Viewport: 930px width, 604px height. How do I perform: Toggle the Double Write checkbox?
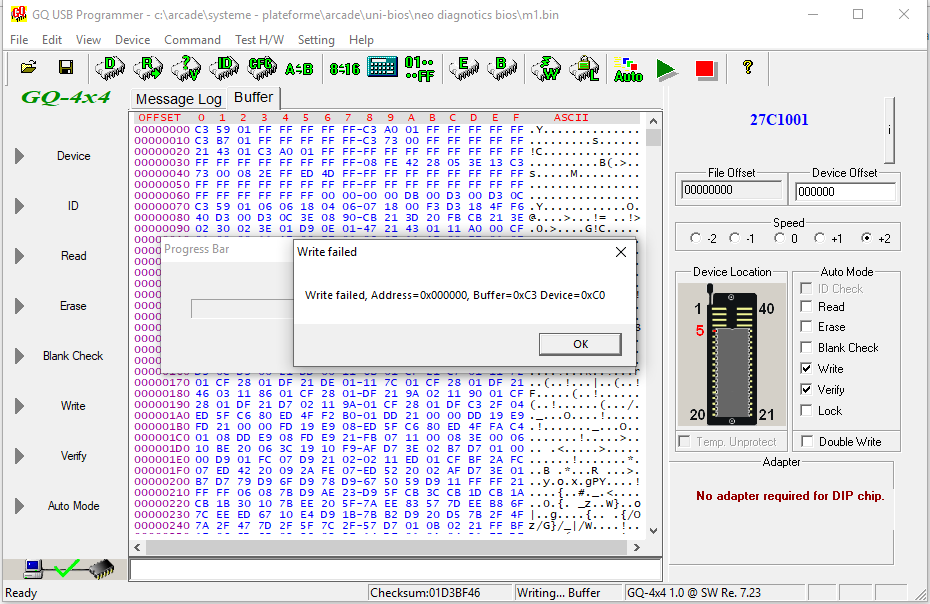pos(806,442)
